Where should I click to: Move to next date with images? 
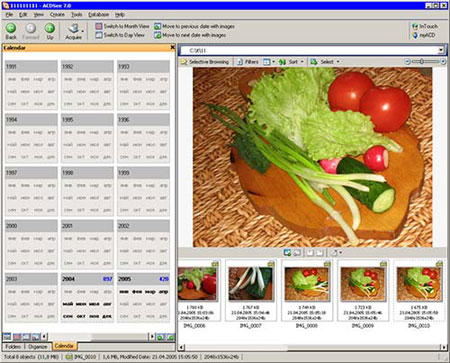(x=190, y=35)
